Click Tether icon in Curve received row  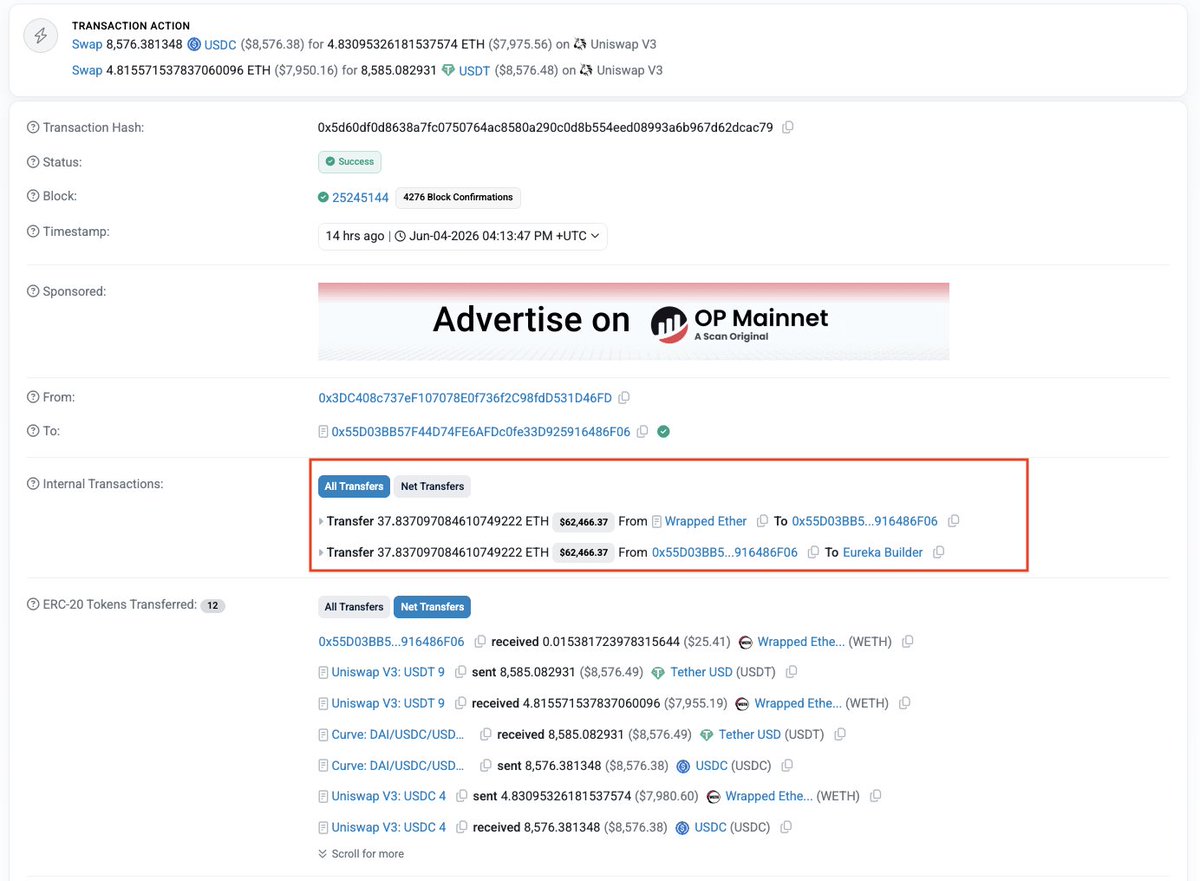pos(707,735)
